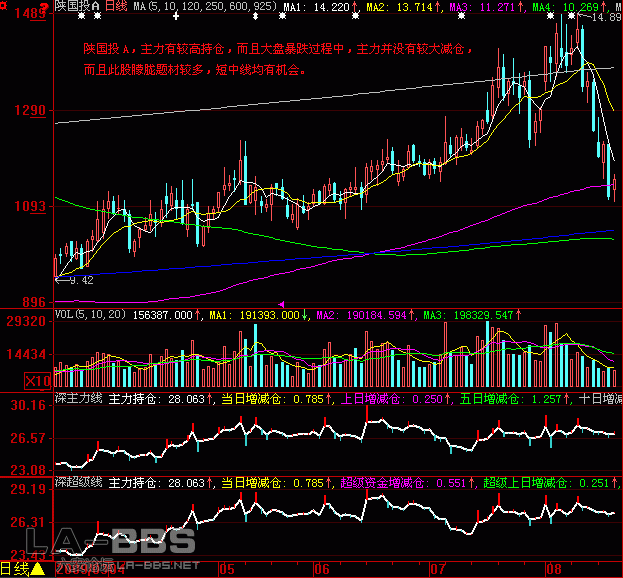This screenshot has height=578, width=623.
Task: Click the yellow triangle icon beside 日线
Action: (37, 570)
